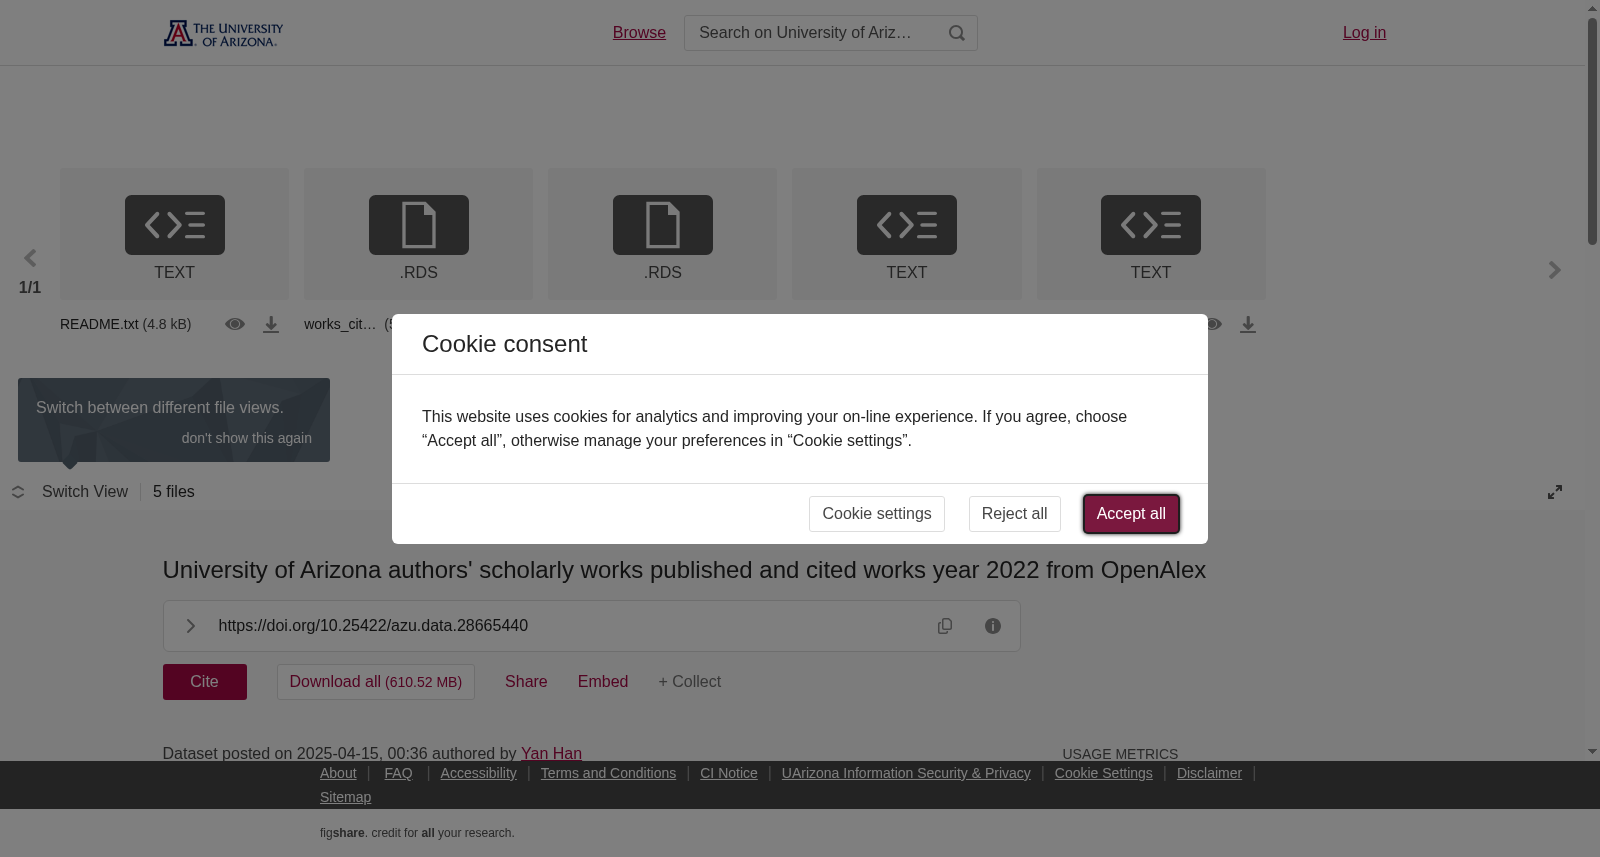
Task: Open fullscreen file viewer icon
Action: coord(1555,492)
